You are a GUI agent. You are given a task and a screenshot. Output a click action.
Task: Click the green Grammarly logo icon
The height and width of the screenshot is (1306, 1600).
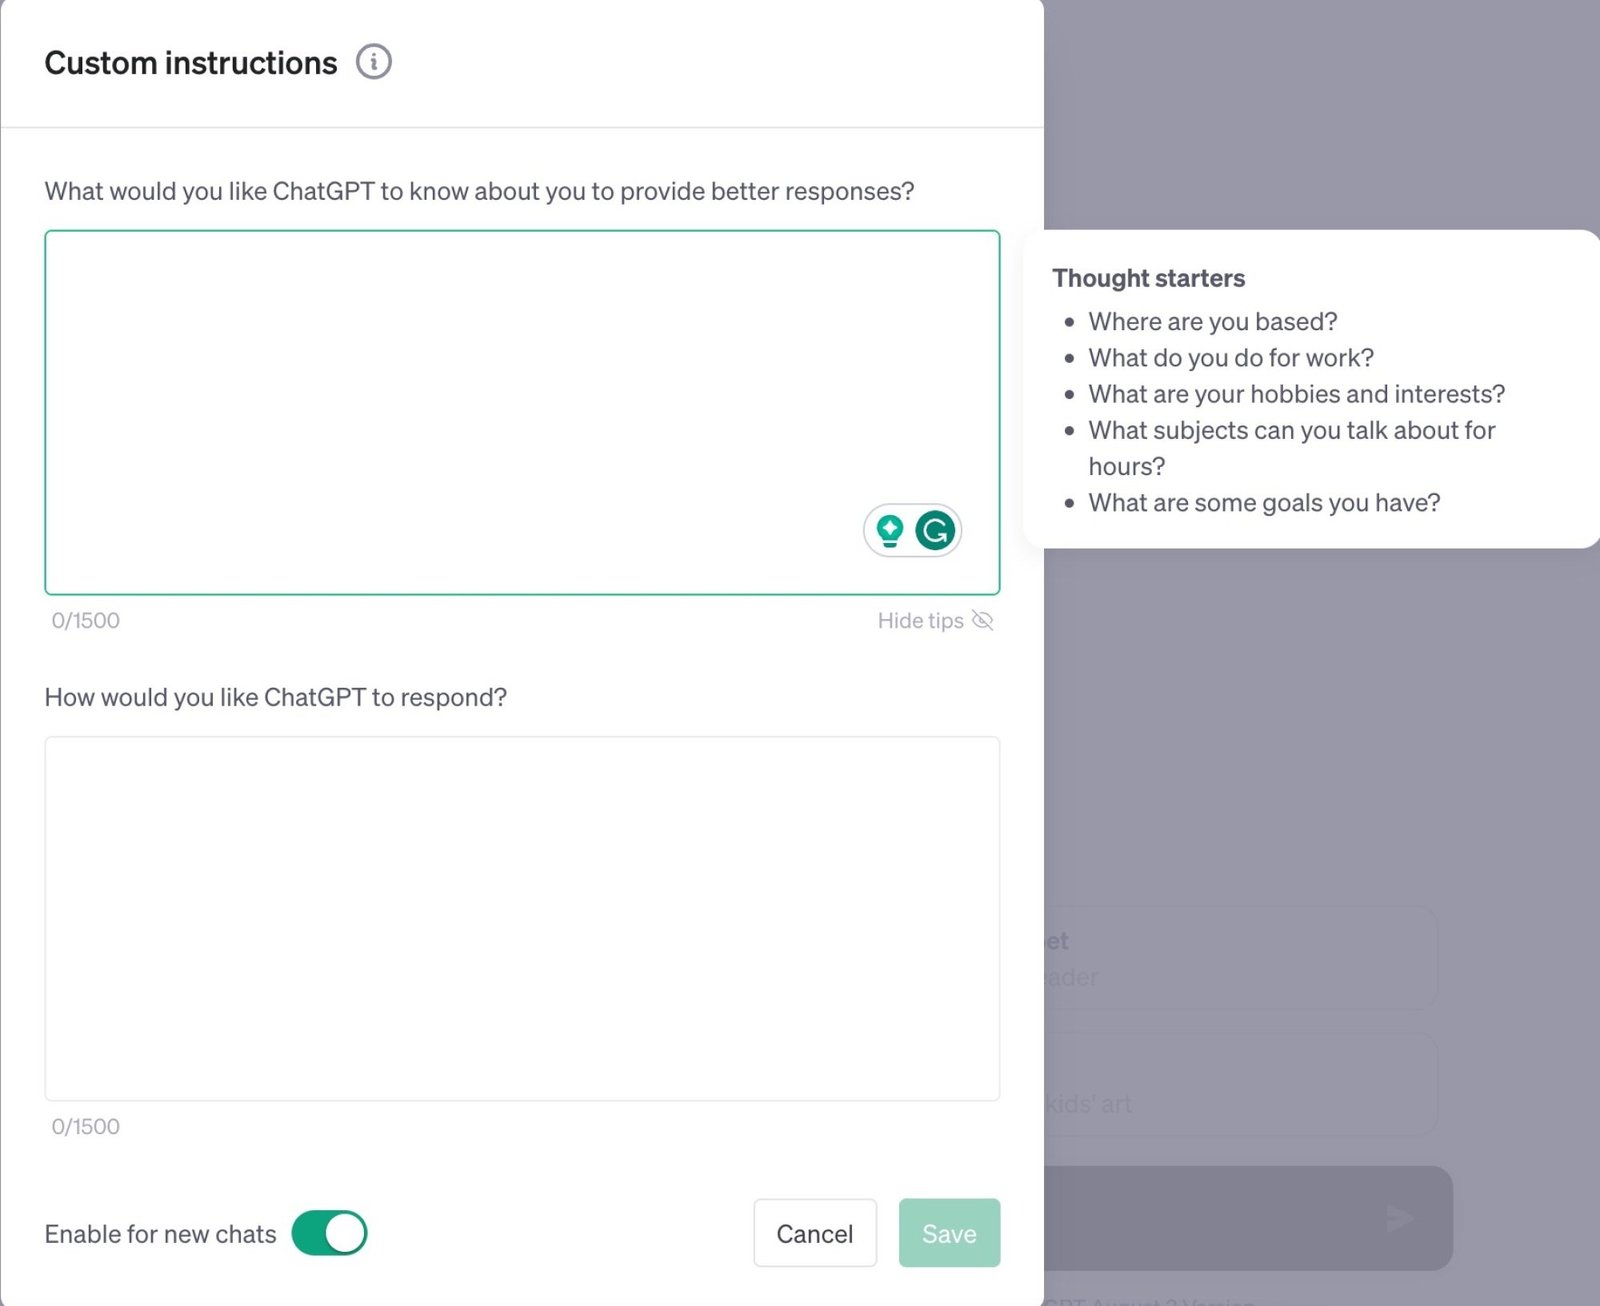[x=934, y=531]
